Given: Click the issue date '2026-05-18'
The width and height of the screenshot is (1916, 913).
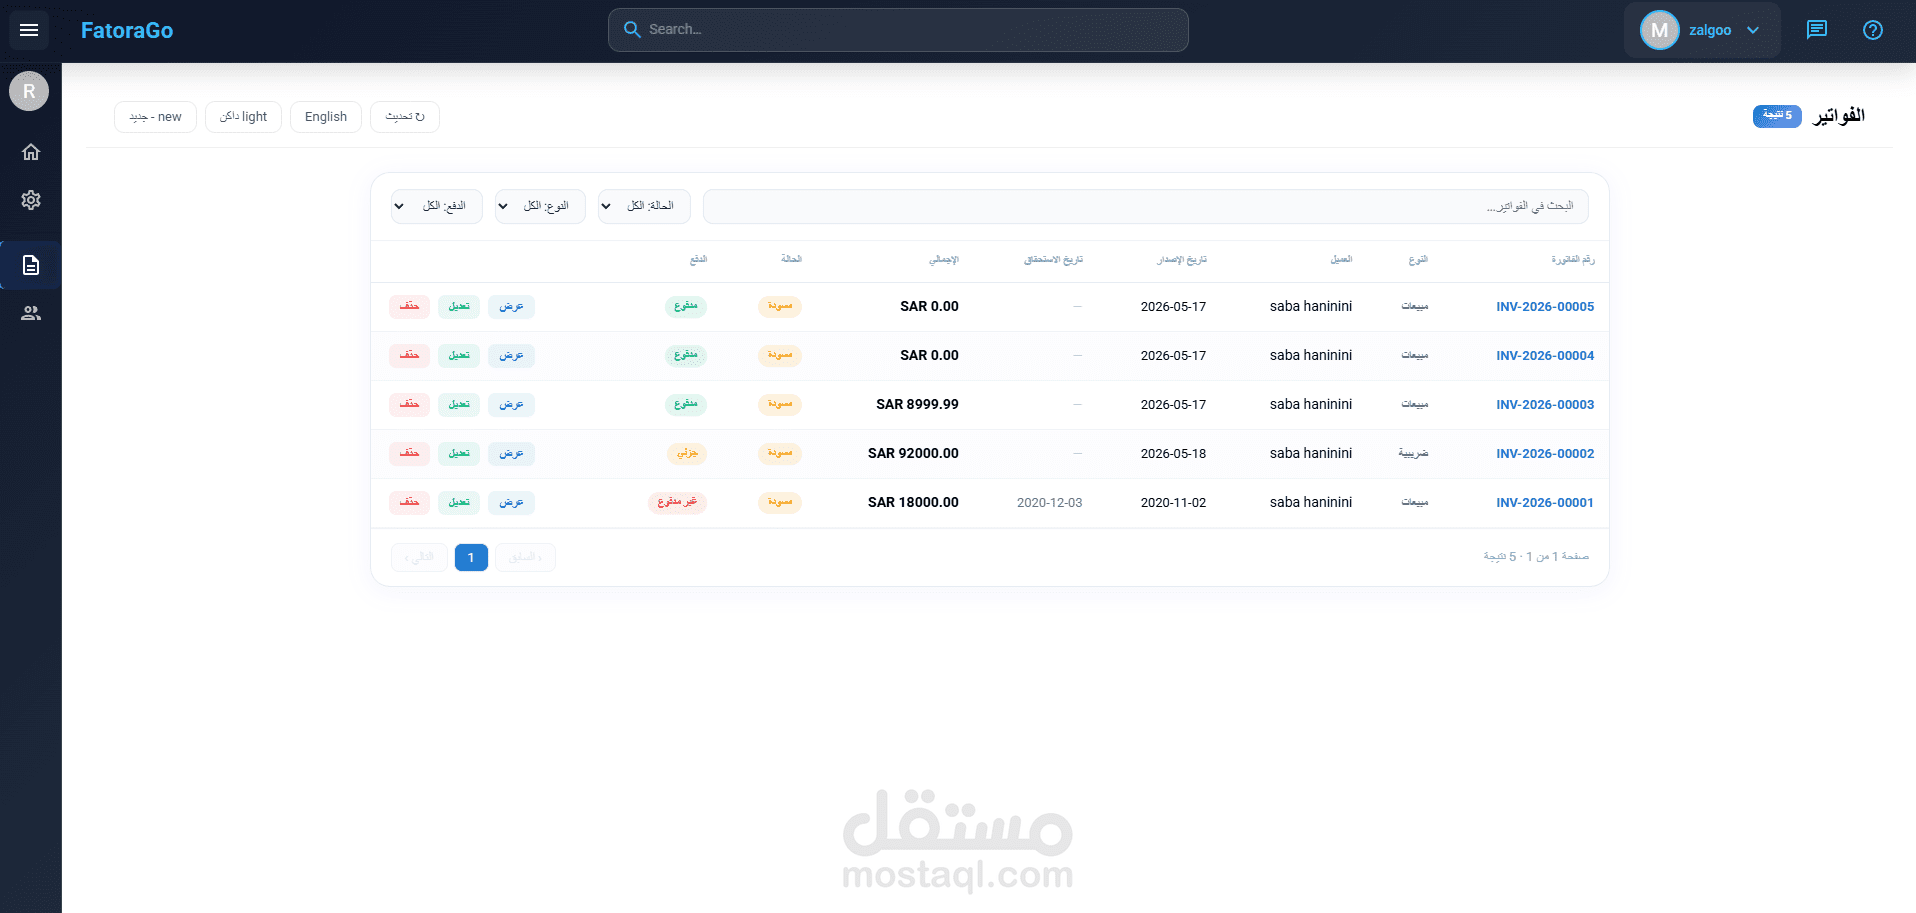Looking at the screenshot, I should (x=1173, y=454).
